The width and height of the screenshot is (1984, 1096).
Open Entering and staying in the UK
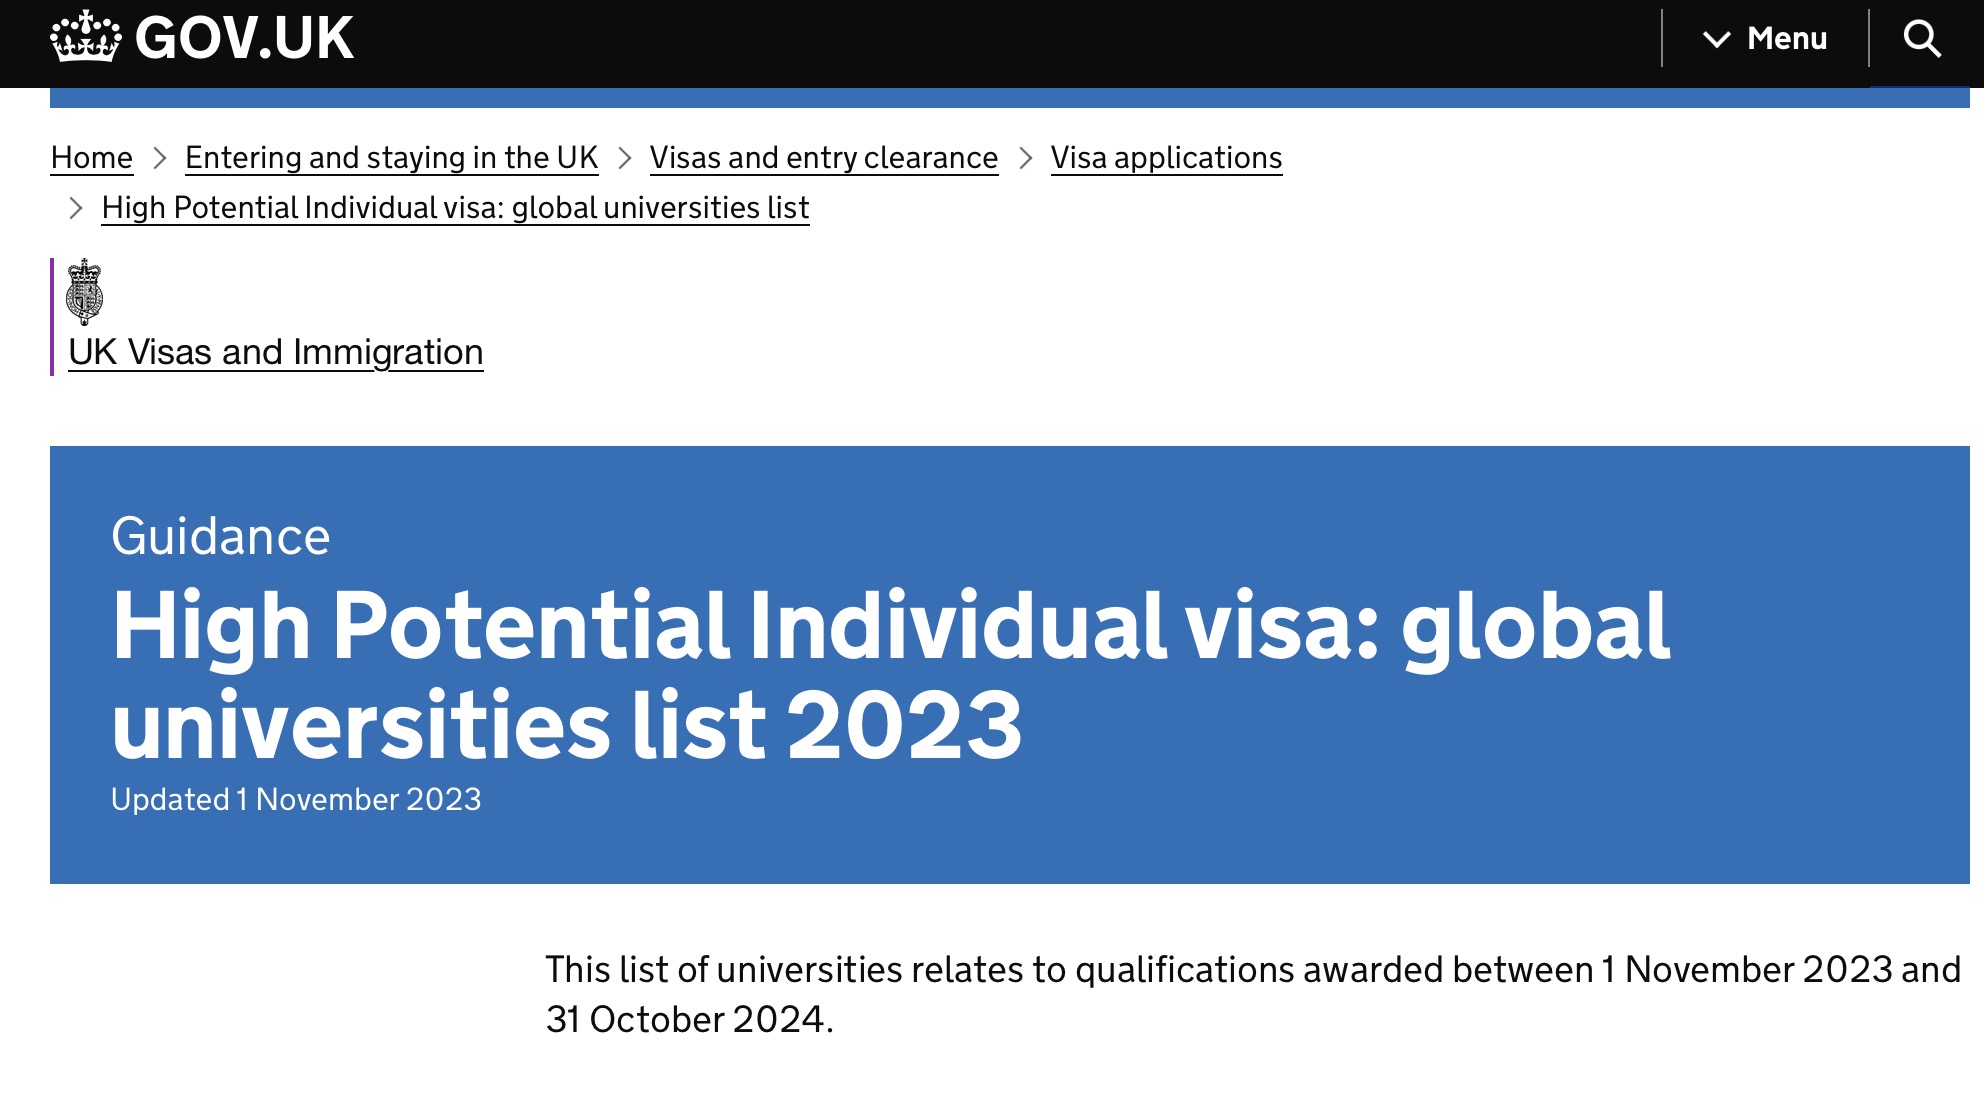(391, 158)
